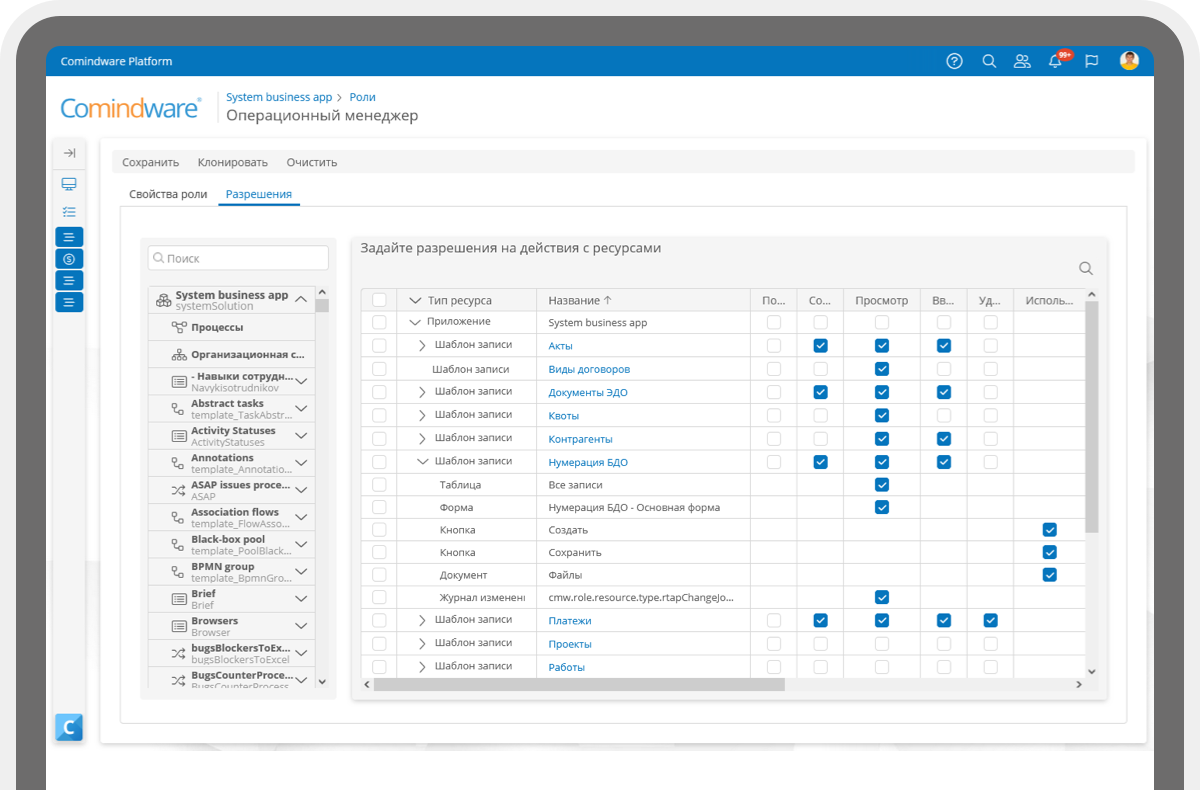Select Annotations in the resource tree
This screenshot has height=790, width=1200.
[x=232, y=463]
